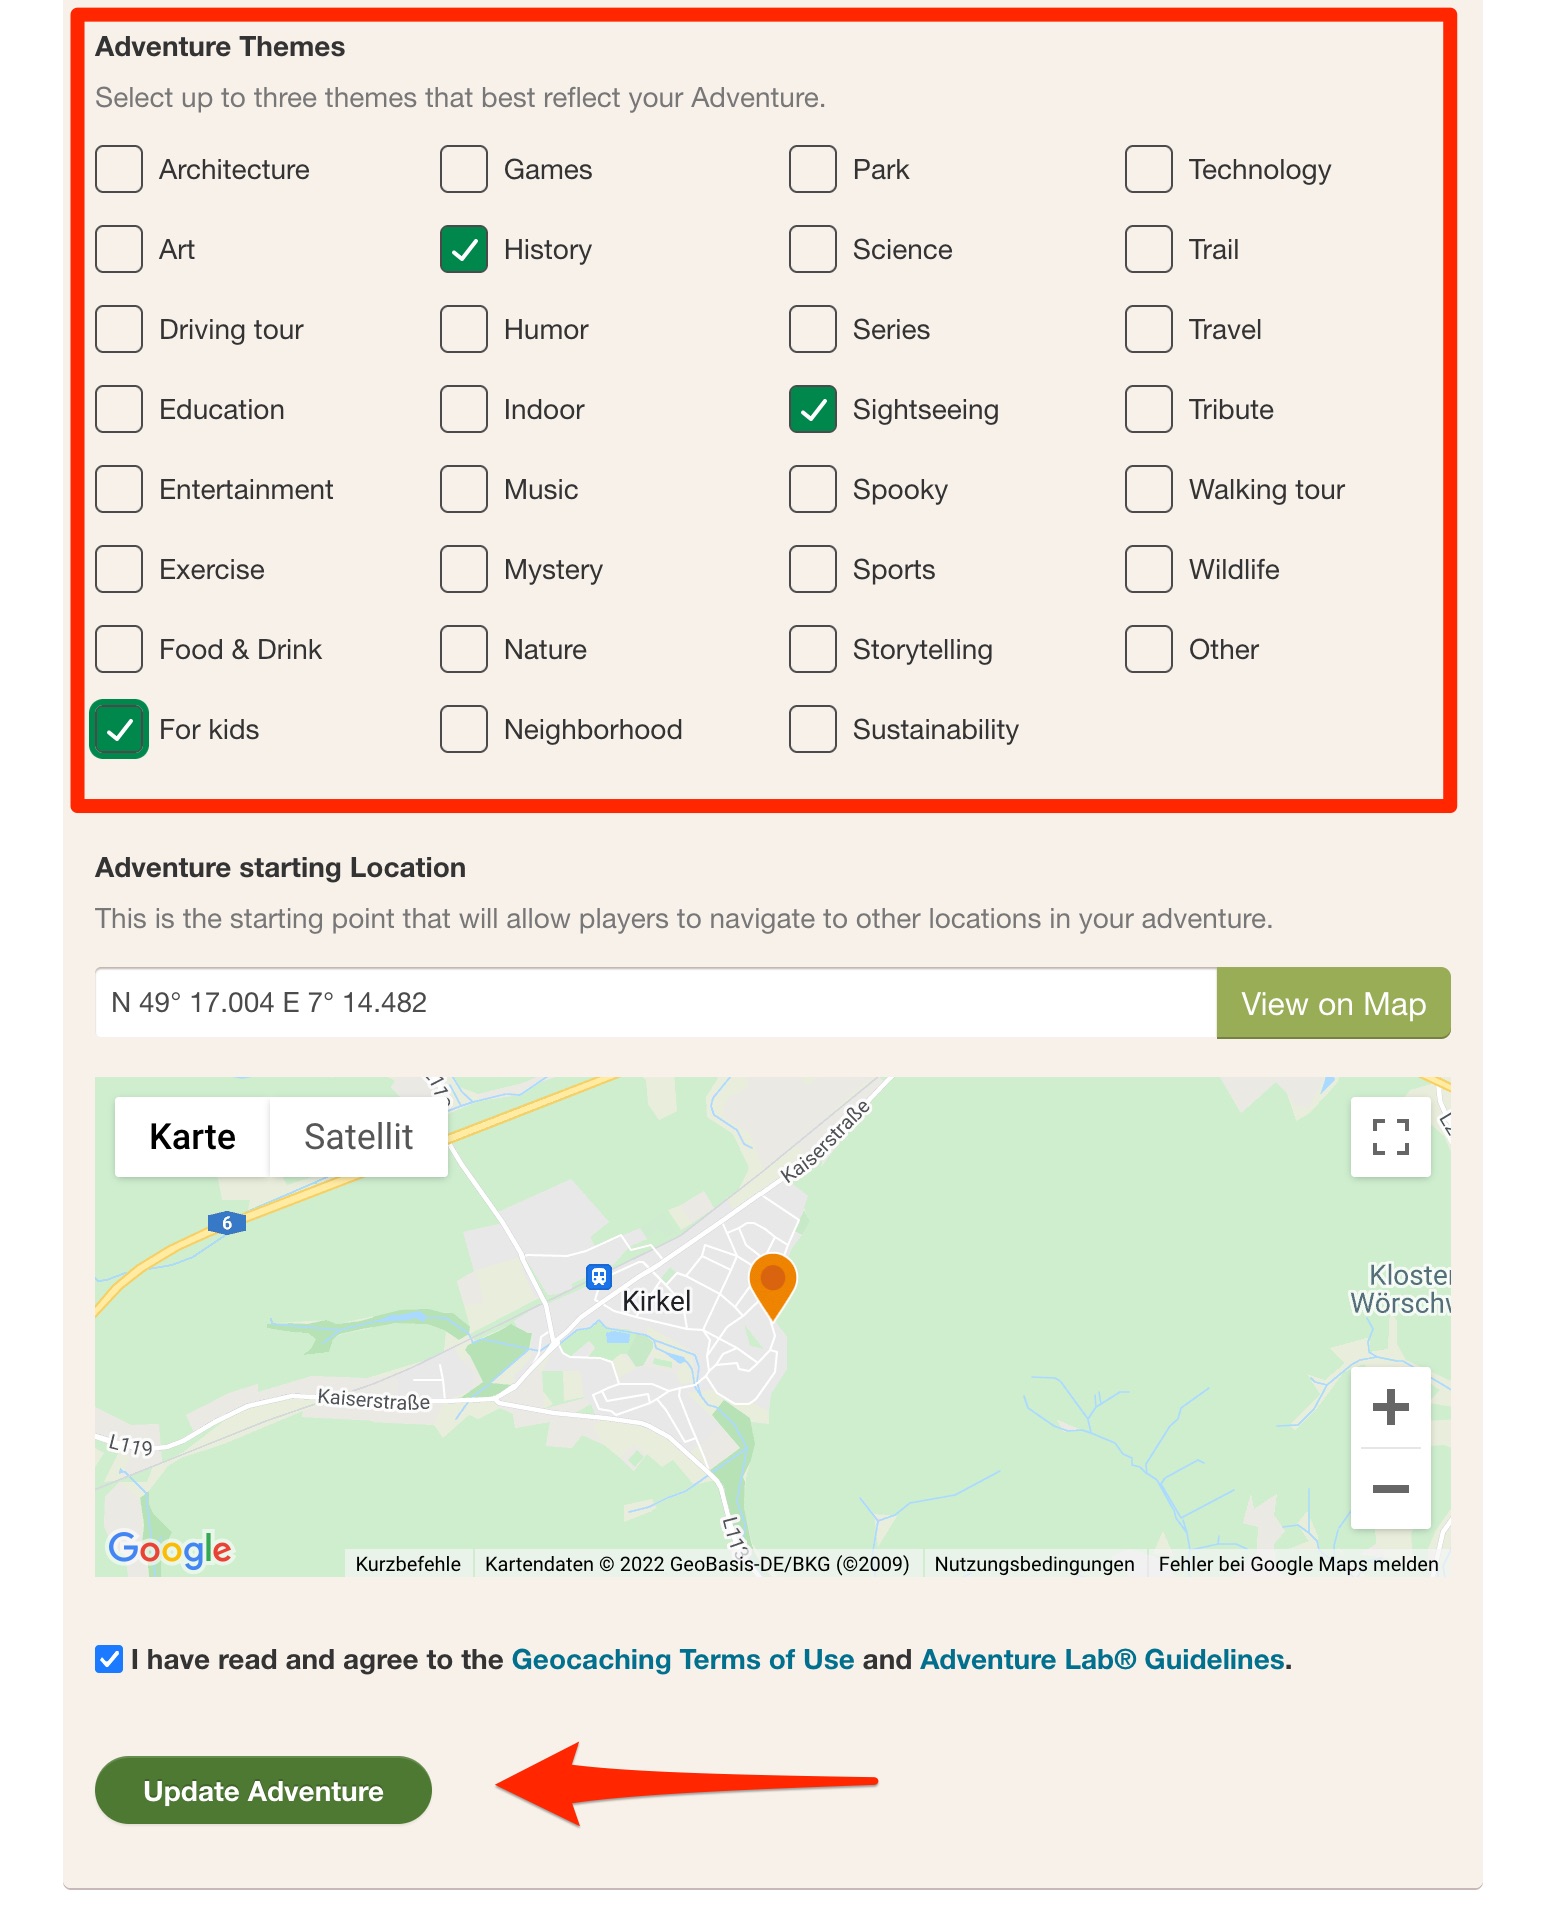Open fullscreen map view icon
Viewport: 1548px width, 1908px height.
1390,1137
